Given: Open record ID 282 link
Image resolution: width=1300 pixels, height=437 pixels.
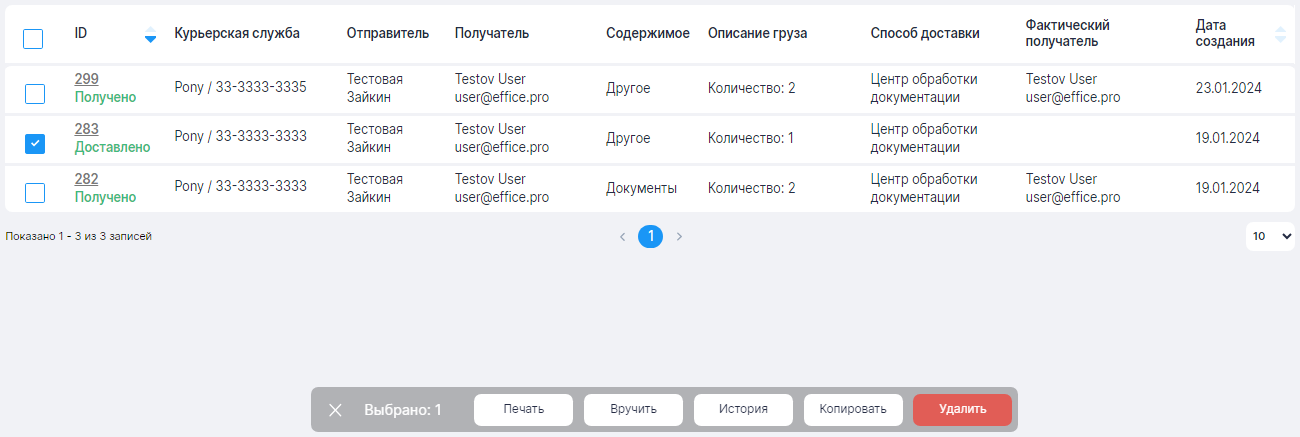Looking at the screenshot, I should [86, 179].
